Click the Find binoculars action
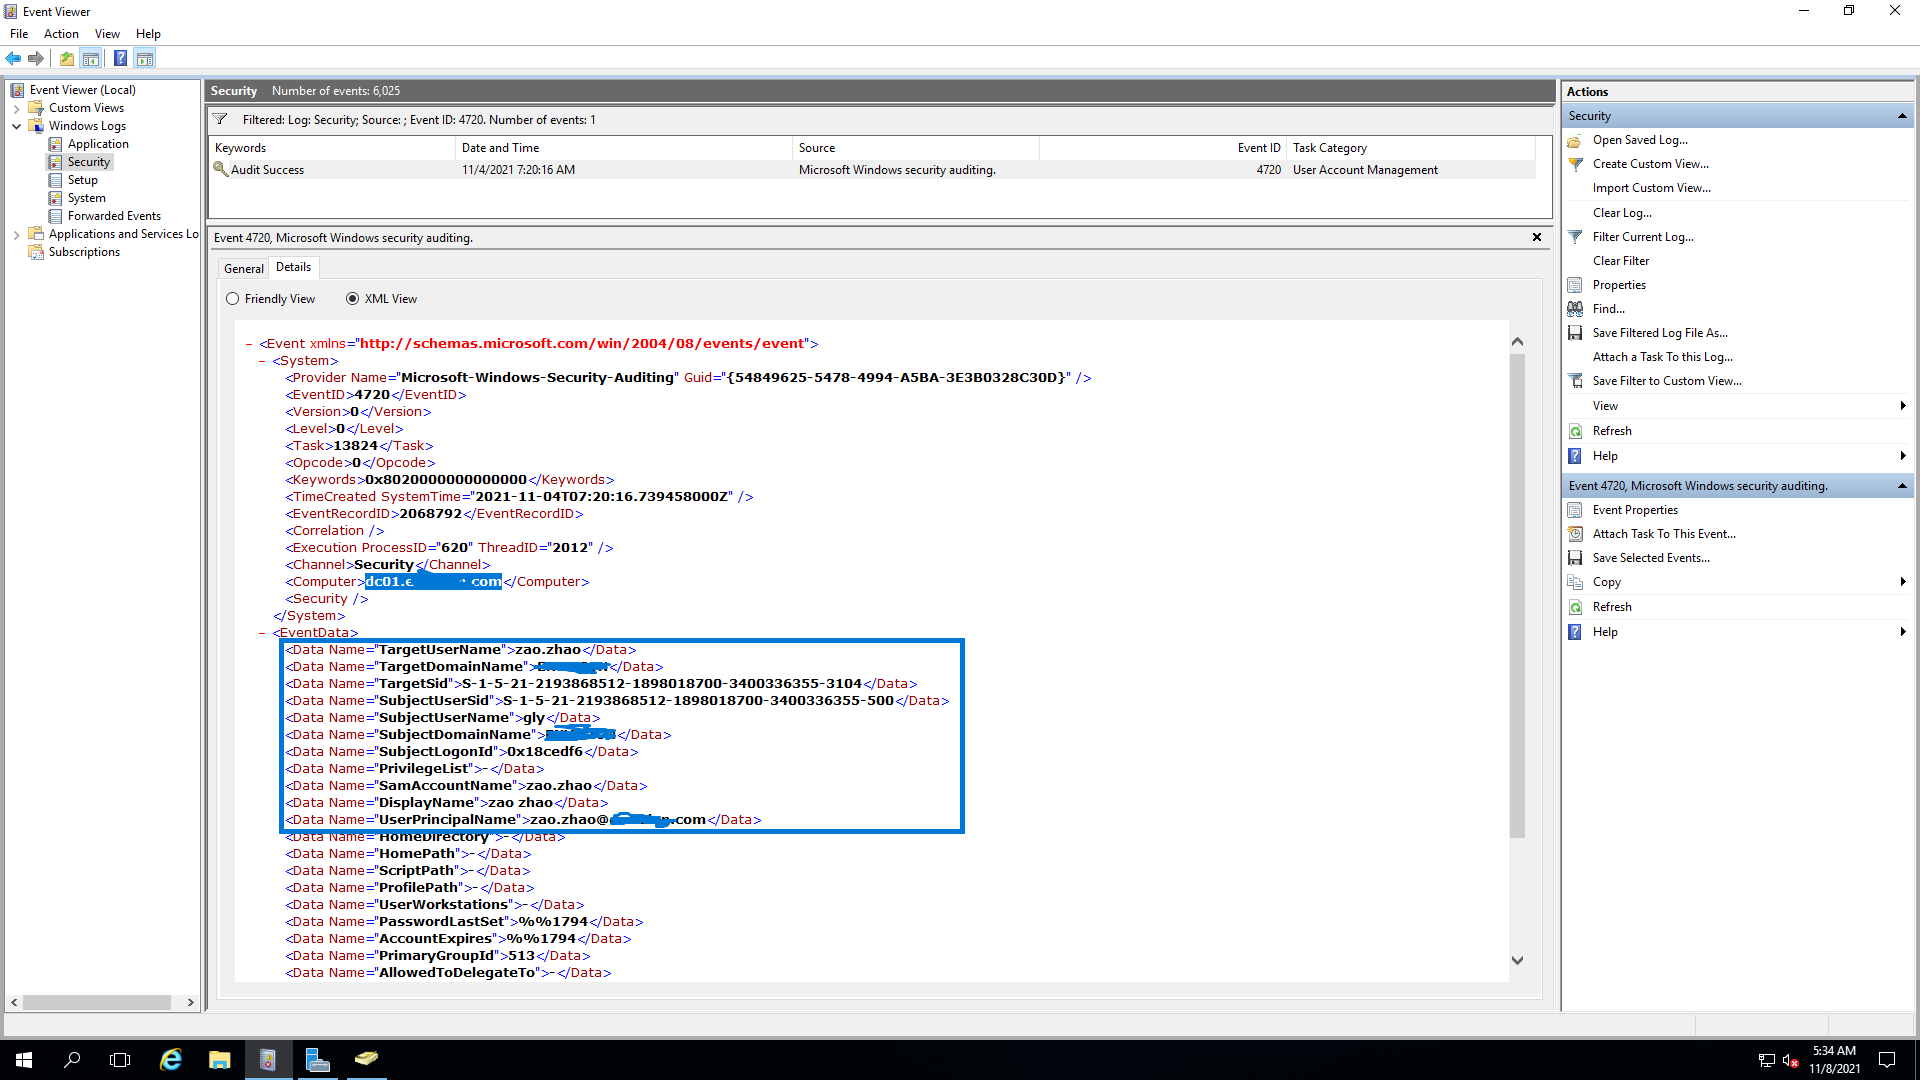 [1608, 309]
